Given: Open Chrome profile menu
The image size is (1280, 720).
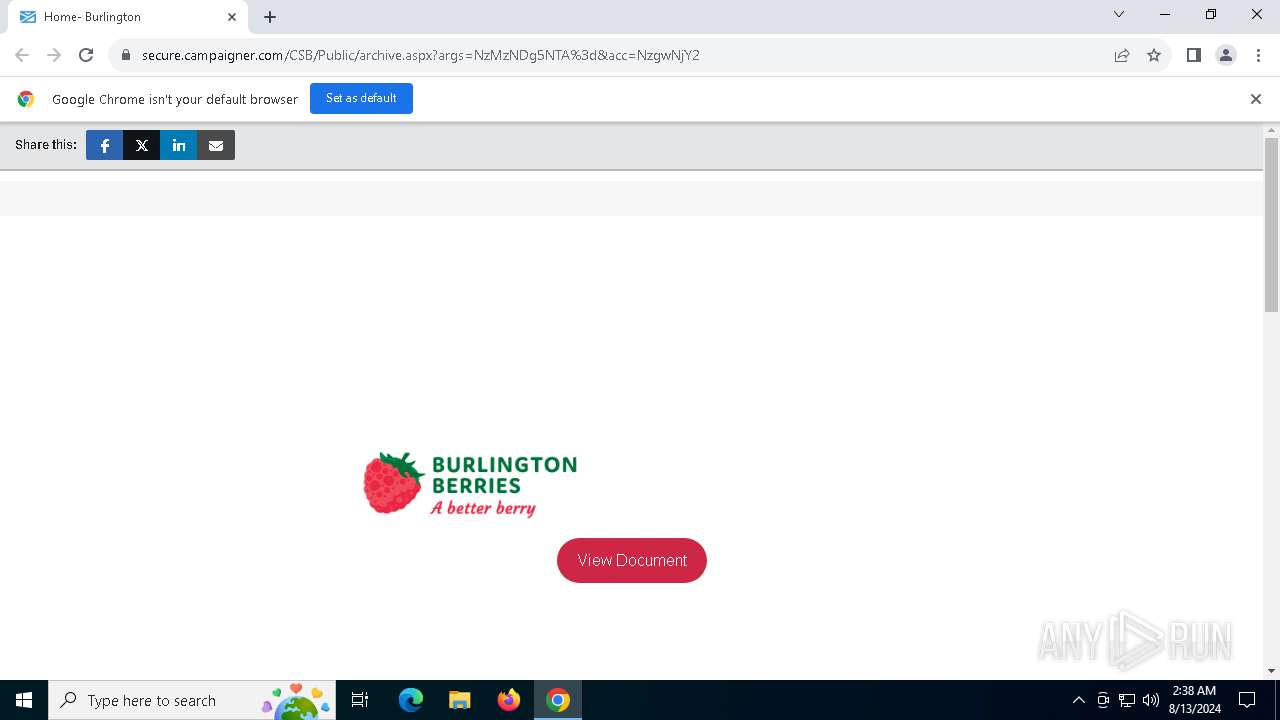Looking at the screenshot, I should [x=1226, y=55].
